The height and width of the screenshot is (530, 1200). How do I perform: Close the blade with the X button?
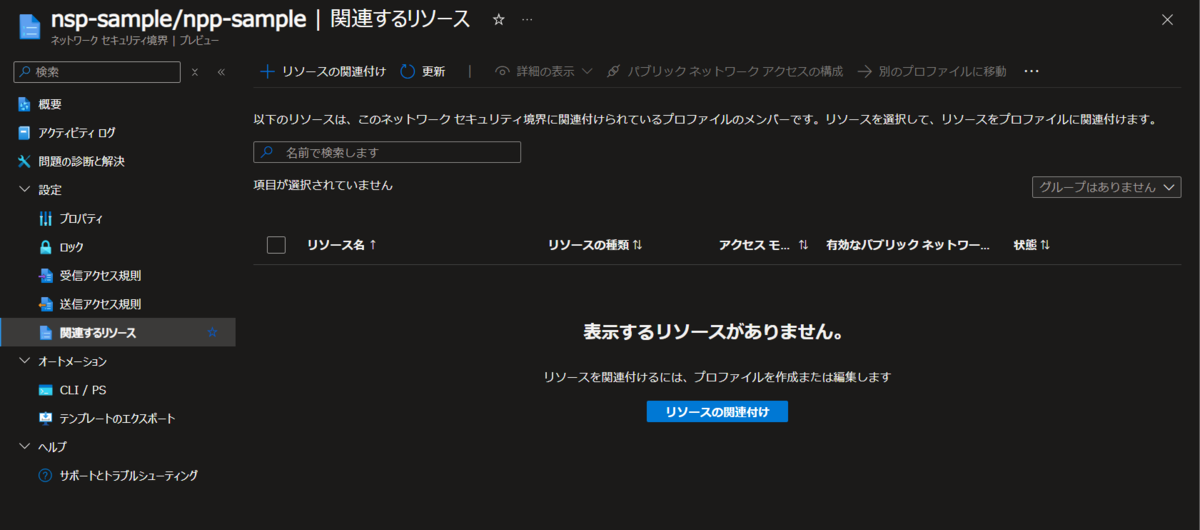pyautogui.click(x=1167, y=19)
